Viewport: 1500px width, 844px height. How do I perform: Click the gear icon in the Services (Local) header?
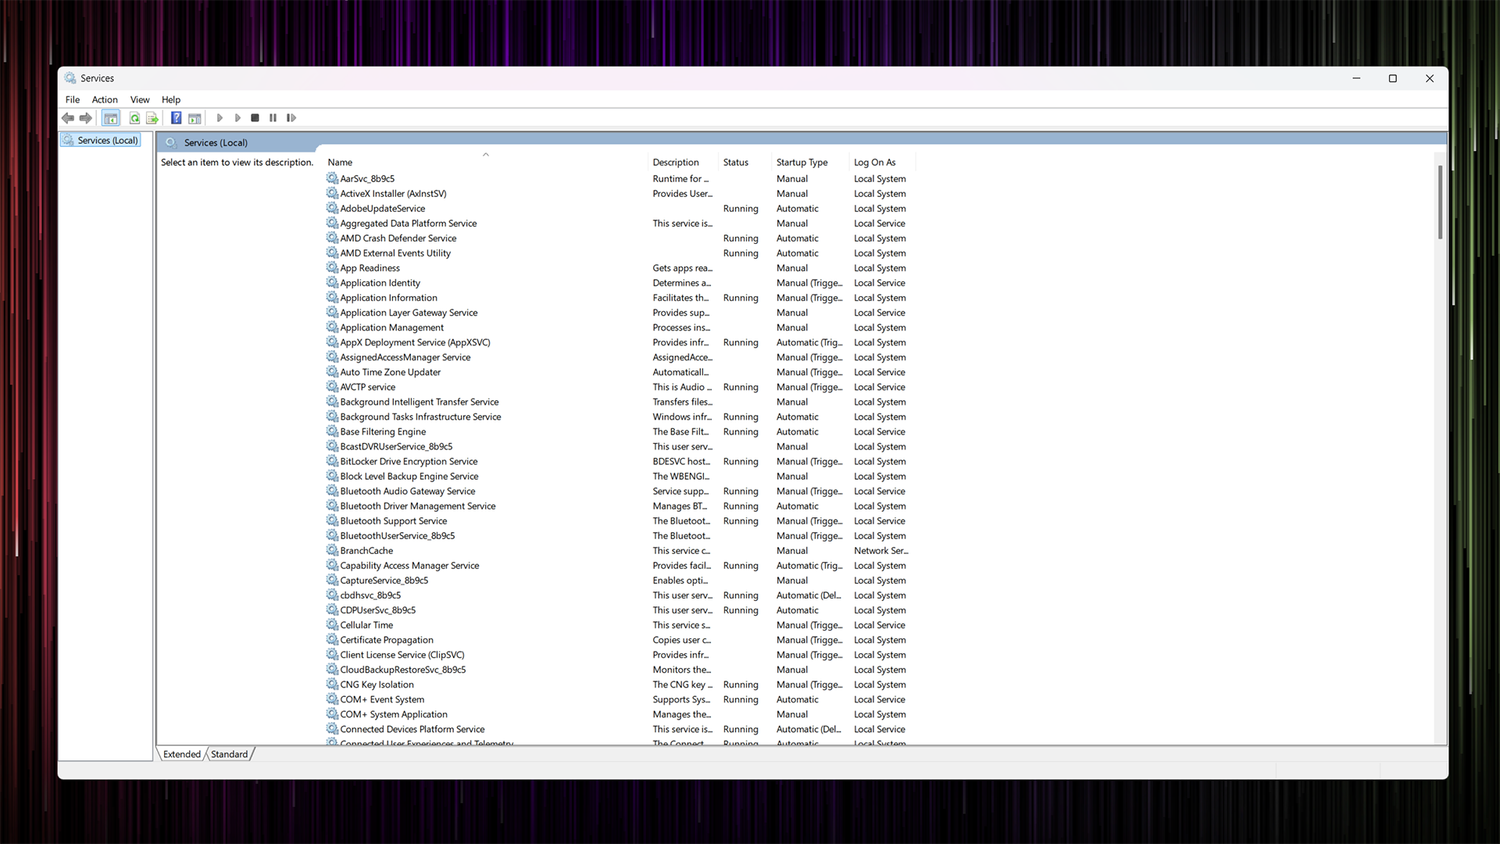click(x=170, y=142)
